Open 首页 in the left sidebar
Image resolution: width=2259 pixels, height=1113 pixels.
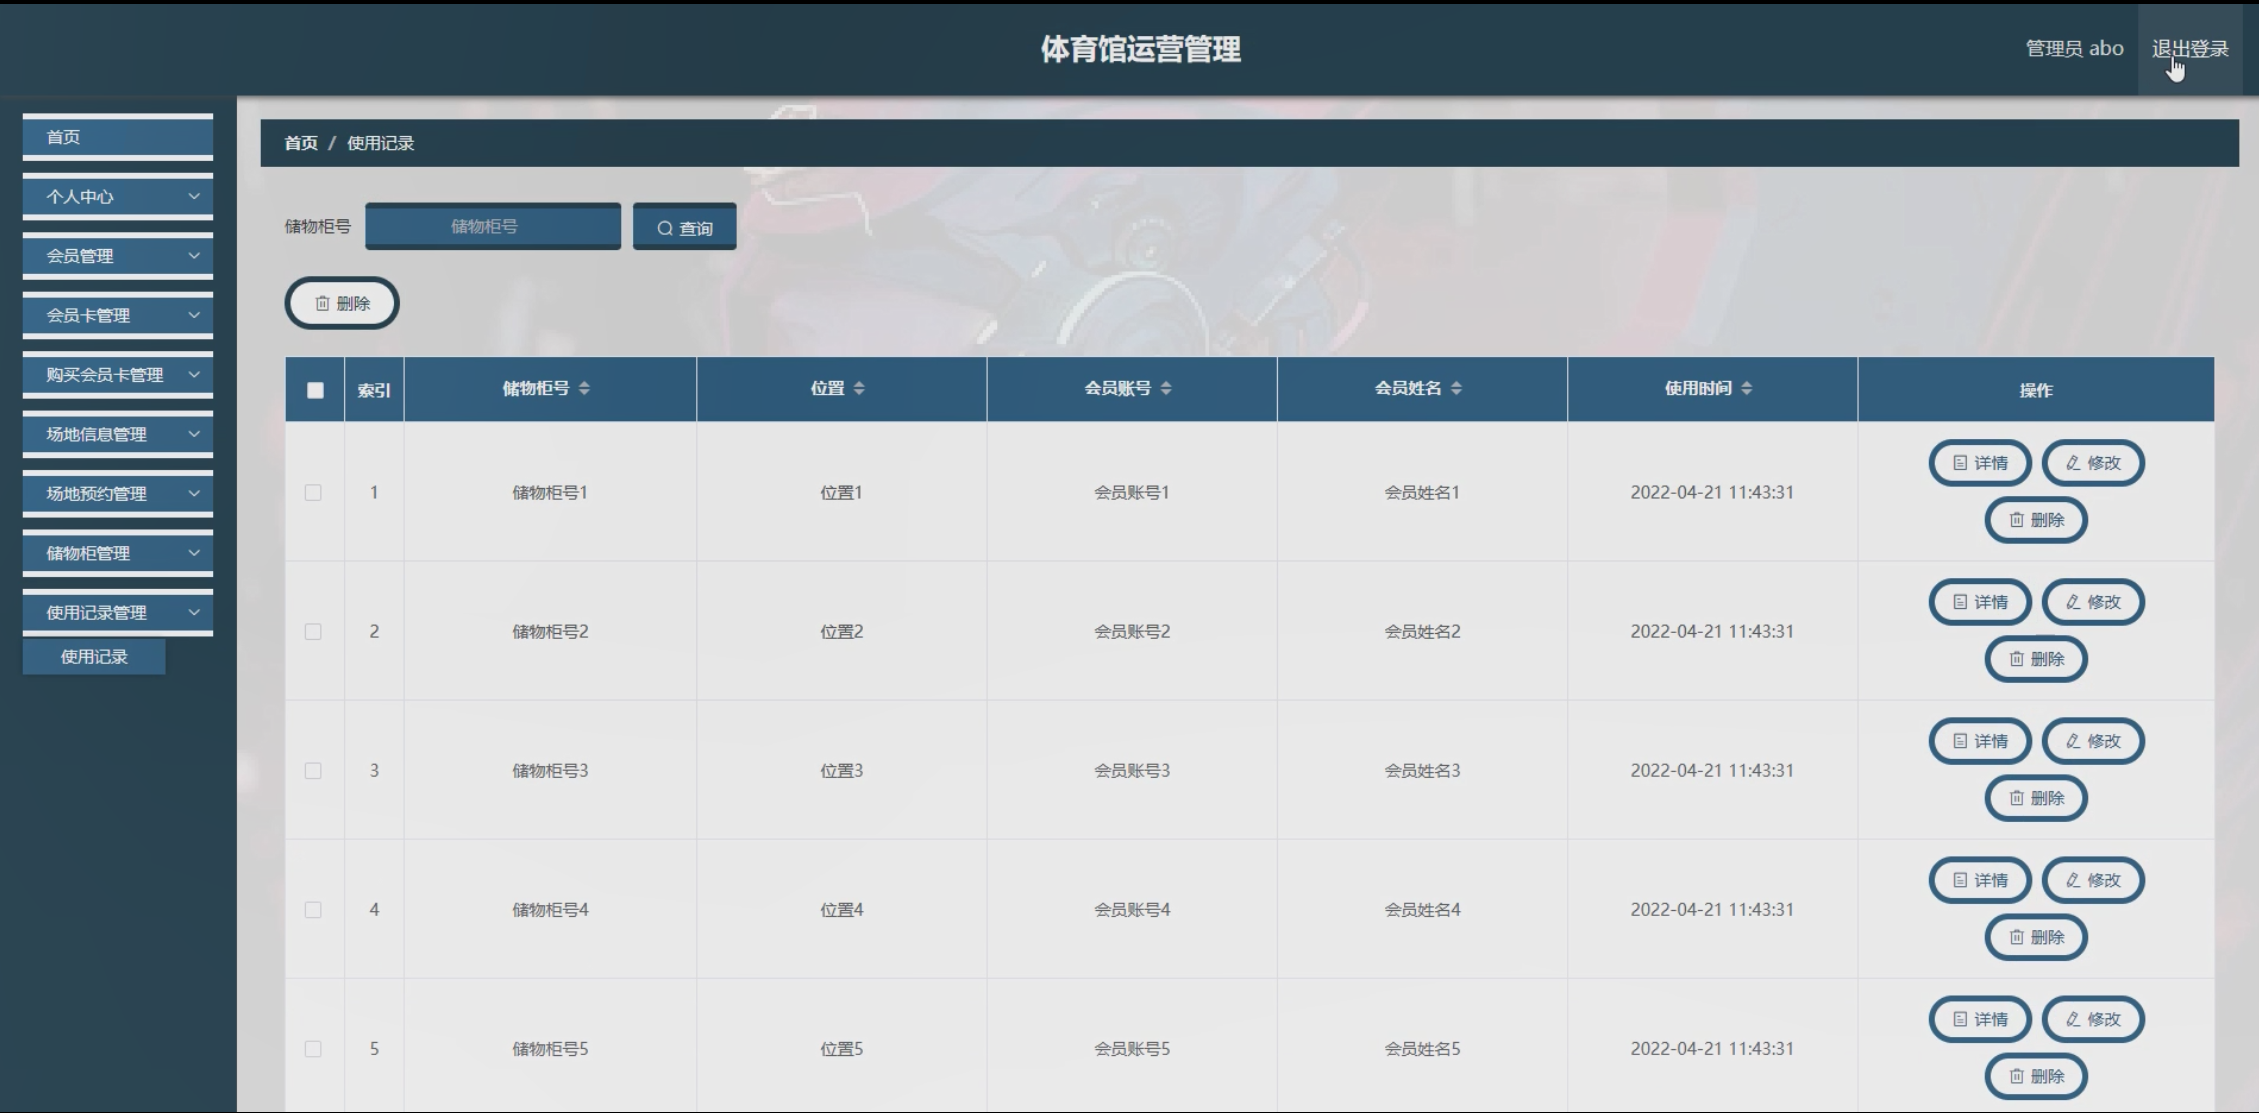(x=118, y=137)
